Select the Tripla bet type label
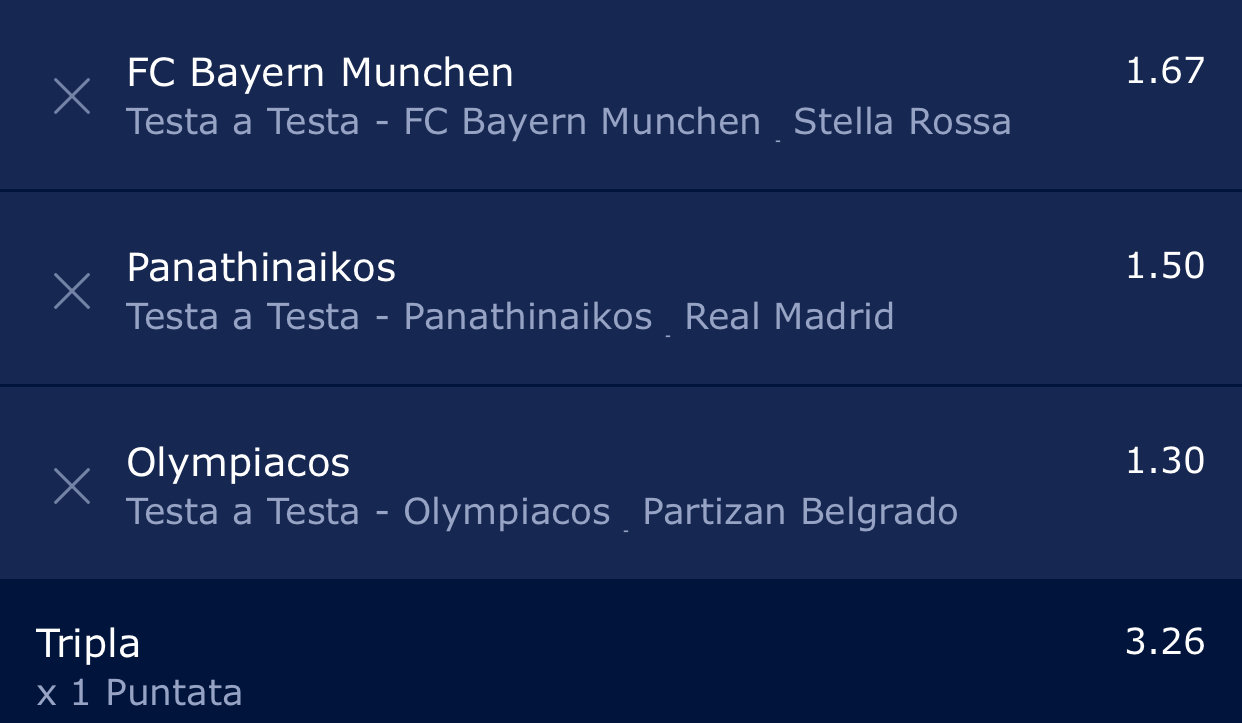The image size is (1242, 723). click(x=88, y=644)
